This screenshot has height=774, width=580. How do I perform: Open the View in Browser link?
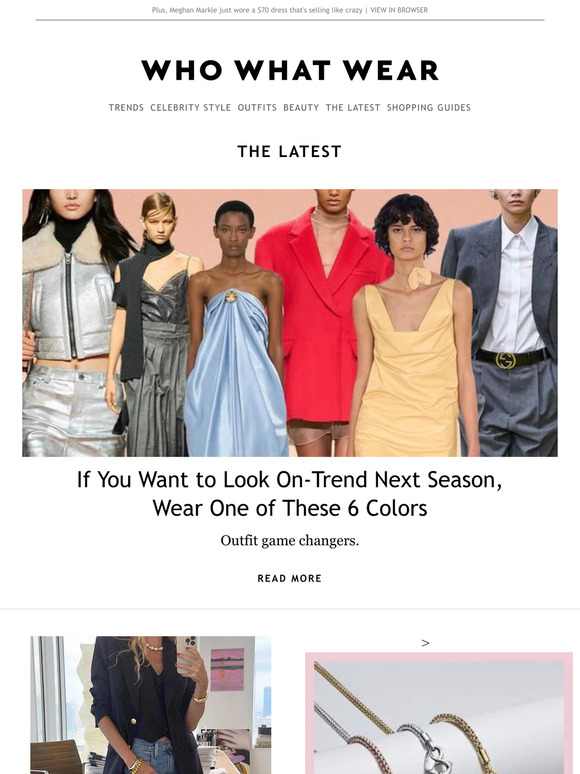point(399,10)
